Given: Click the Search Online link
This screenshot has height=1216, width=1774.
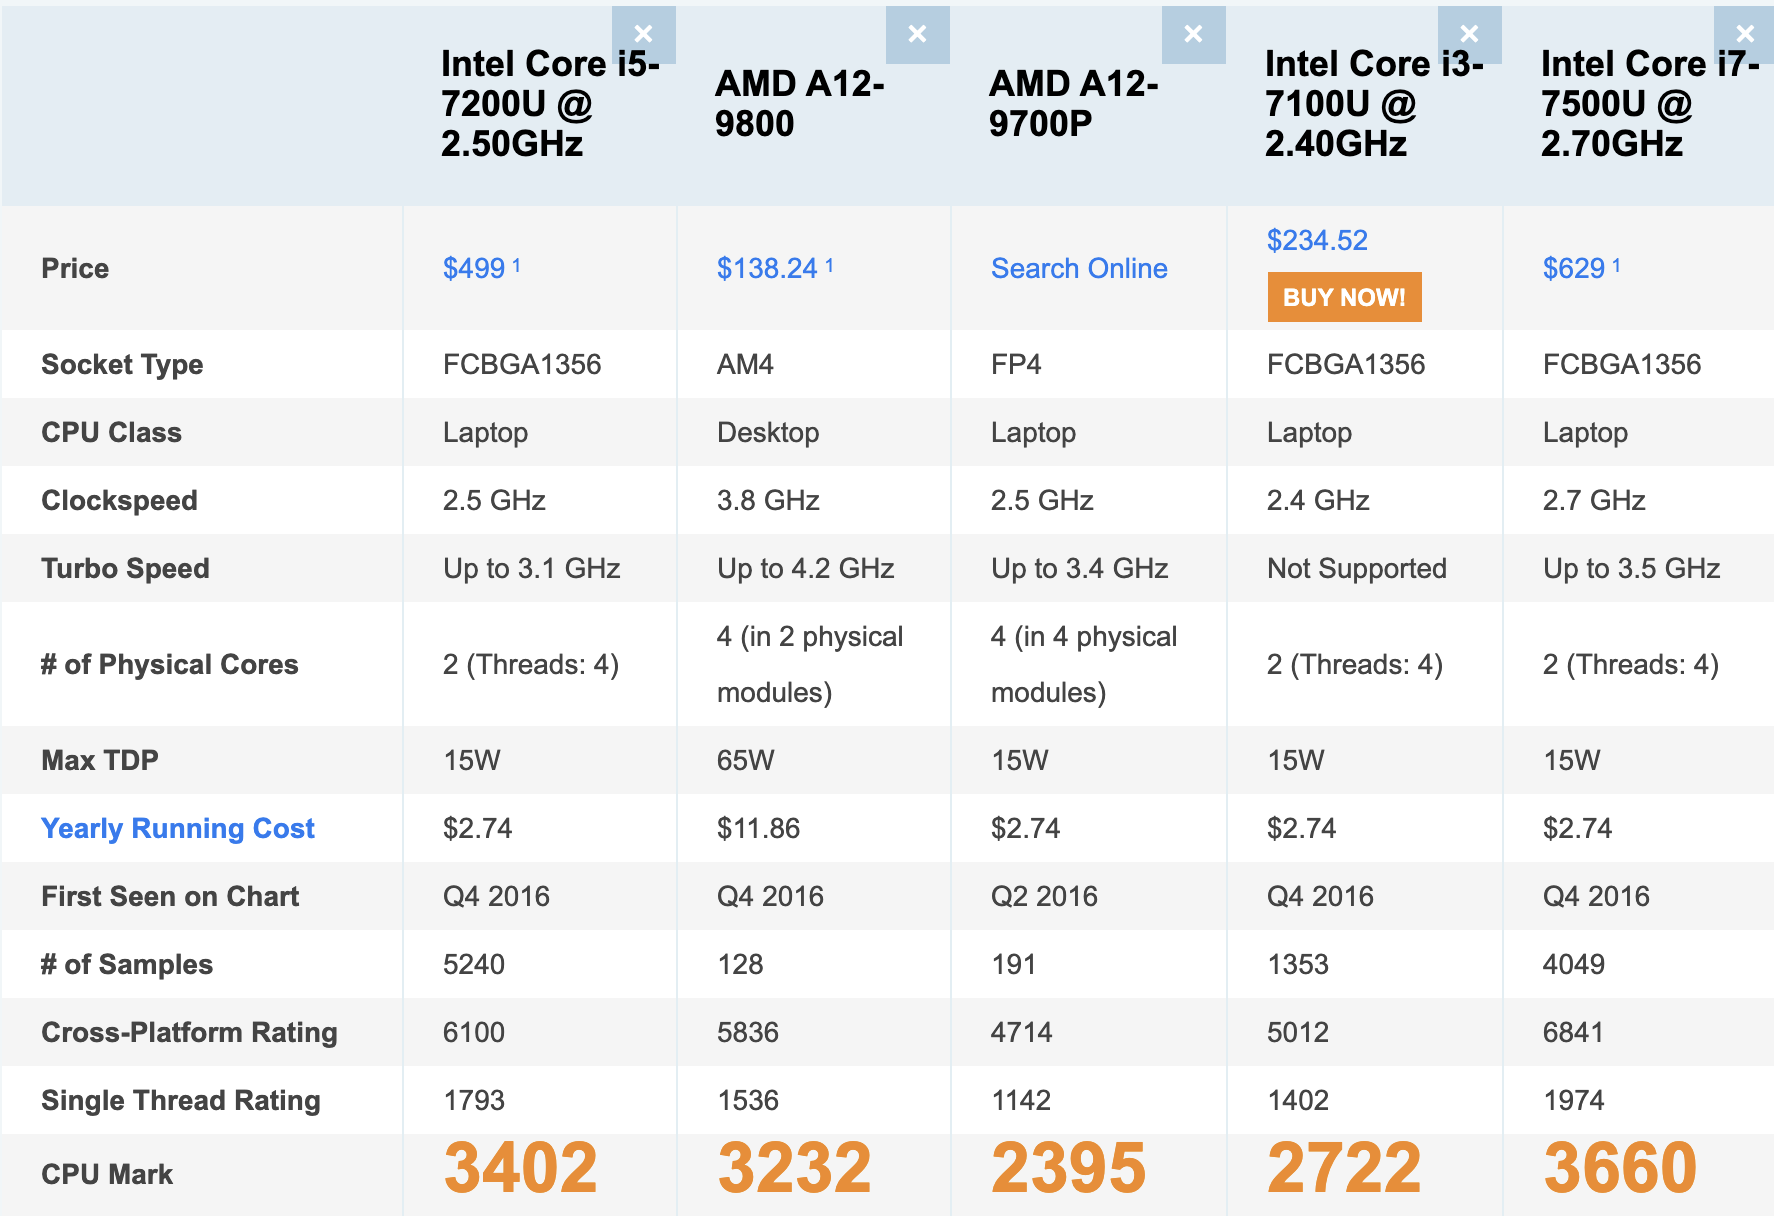Looking at the screenshot, I should point(1079,268).
